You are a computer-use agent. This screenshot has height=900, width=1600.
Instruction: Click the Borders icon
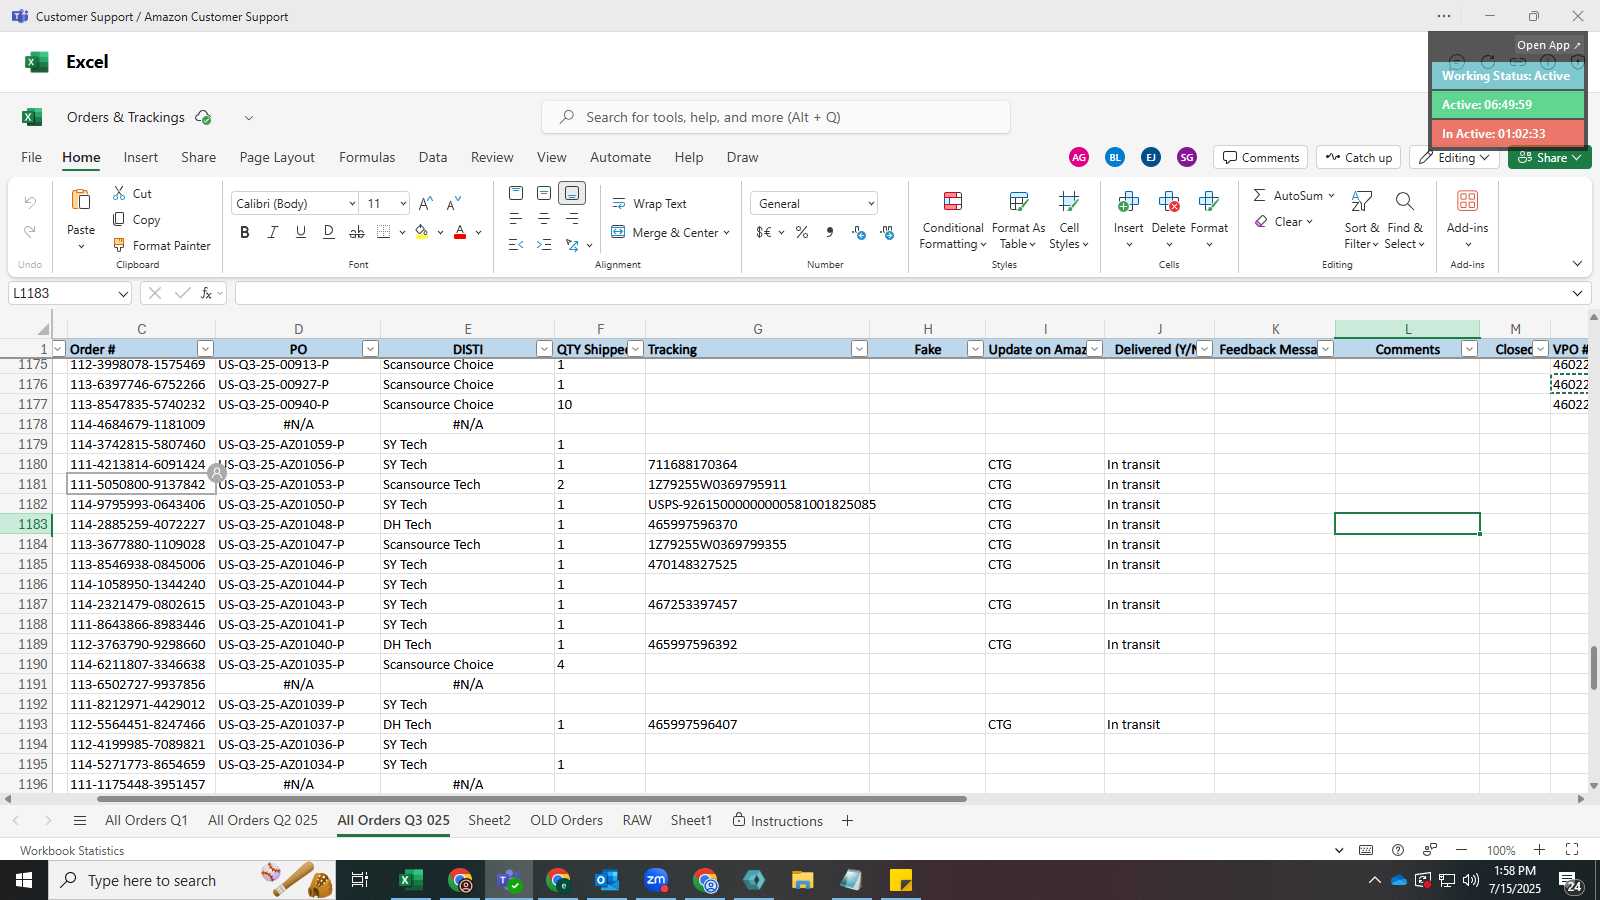click(384, 232)
